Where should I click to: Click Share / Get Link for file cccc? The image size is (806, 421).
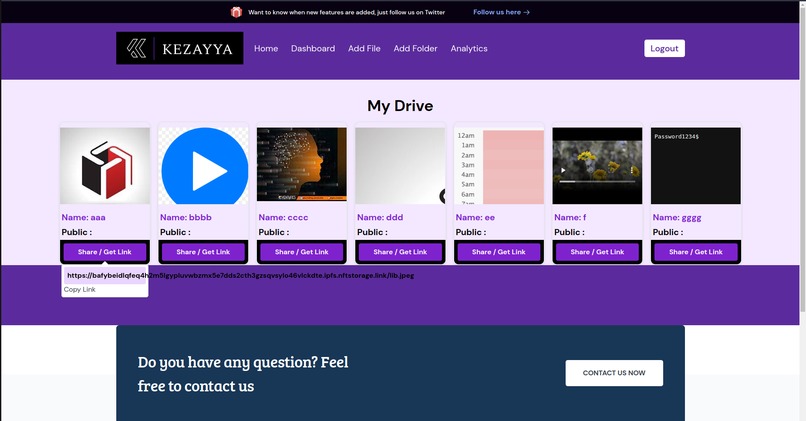point(302,252)
